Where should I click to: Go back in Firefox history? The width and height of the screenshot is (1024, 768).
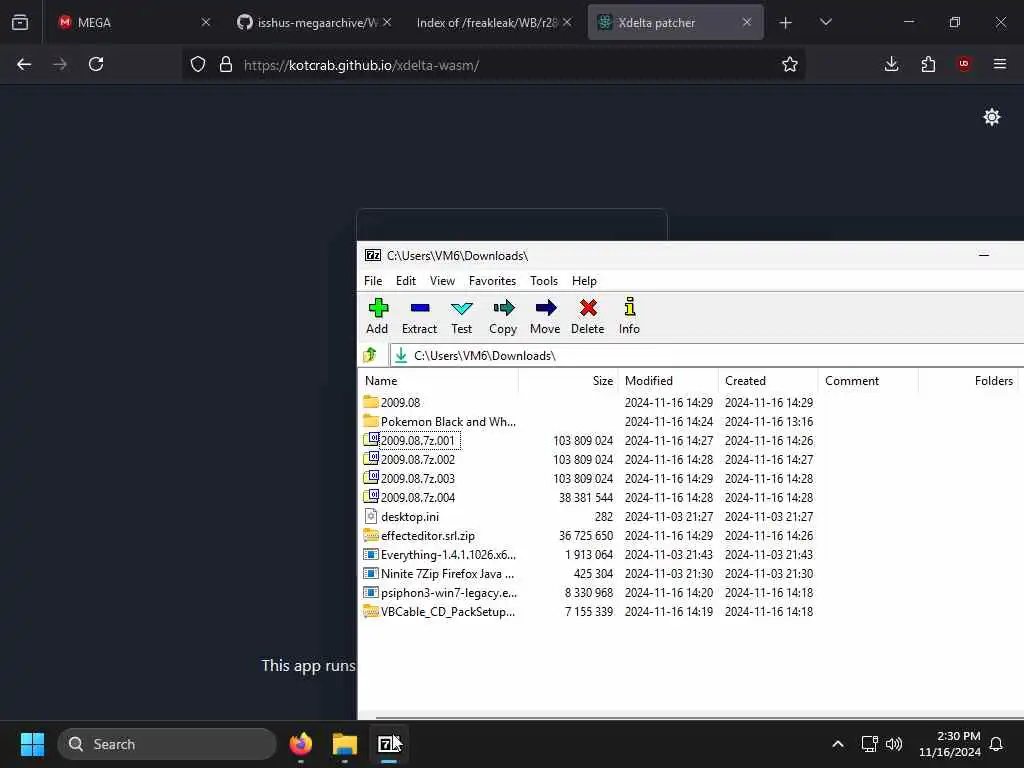[24, 64]
